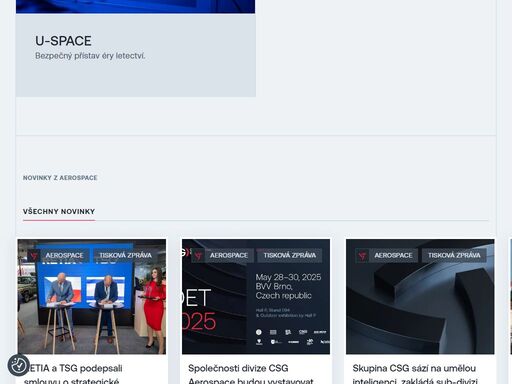Click Tisková zpráva tag on Brno event card
Viewport: 512px width, 384px height.
[x=290, y=256]
